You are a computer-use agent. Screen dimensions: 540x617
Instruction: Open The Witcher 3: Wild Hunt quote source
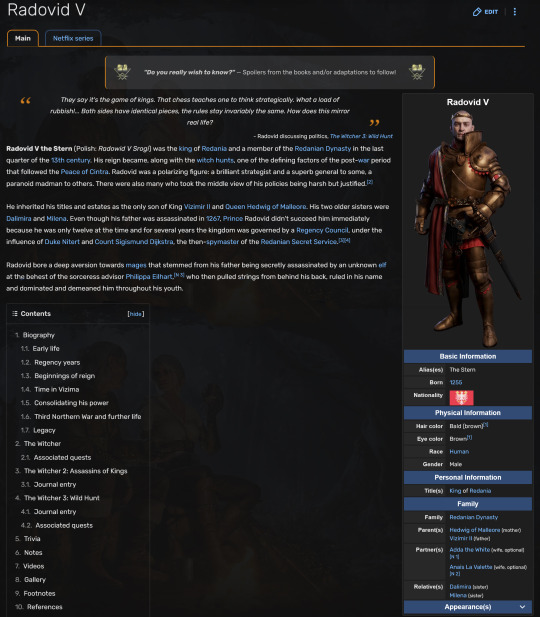361,136
